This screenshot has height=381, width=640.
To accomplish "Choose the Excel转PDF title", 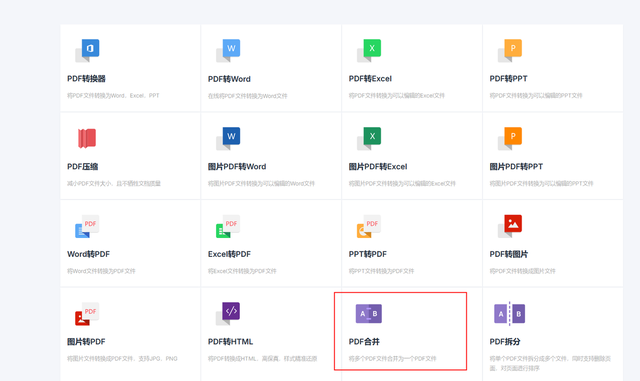I will [229, 254].
